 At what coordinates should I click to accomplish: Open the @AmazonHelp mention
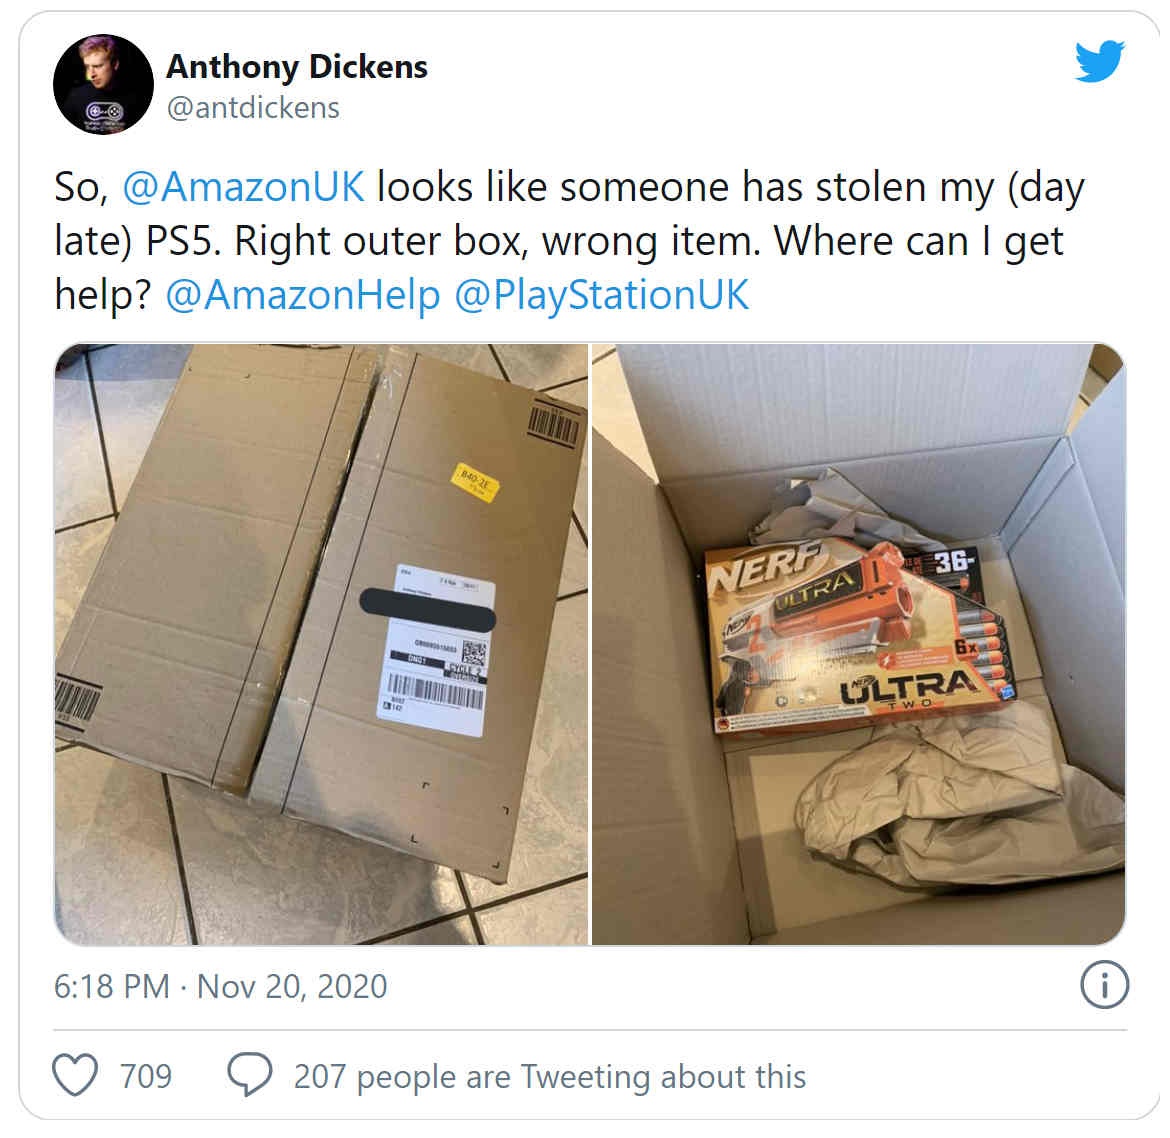[x=303, y=295]
